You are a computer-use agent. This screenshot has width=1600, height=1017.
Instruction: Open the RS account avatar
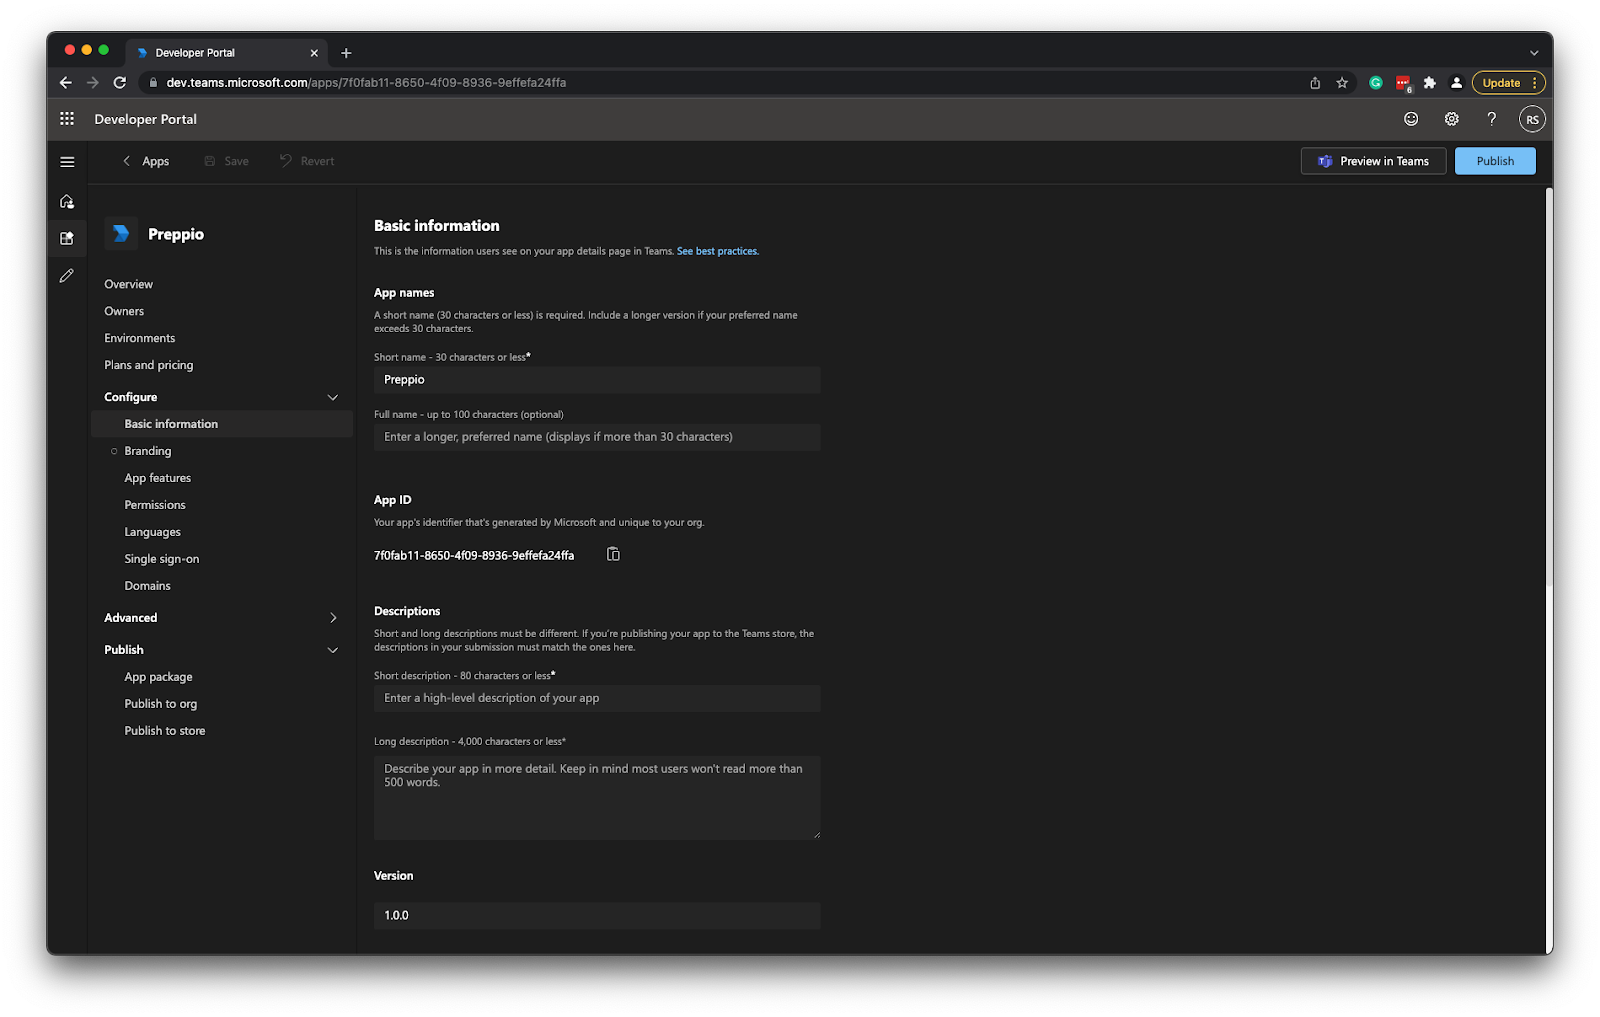pyautogui.click(x=1532, y=118)
